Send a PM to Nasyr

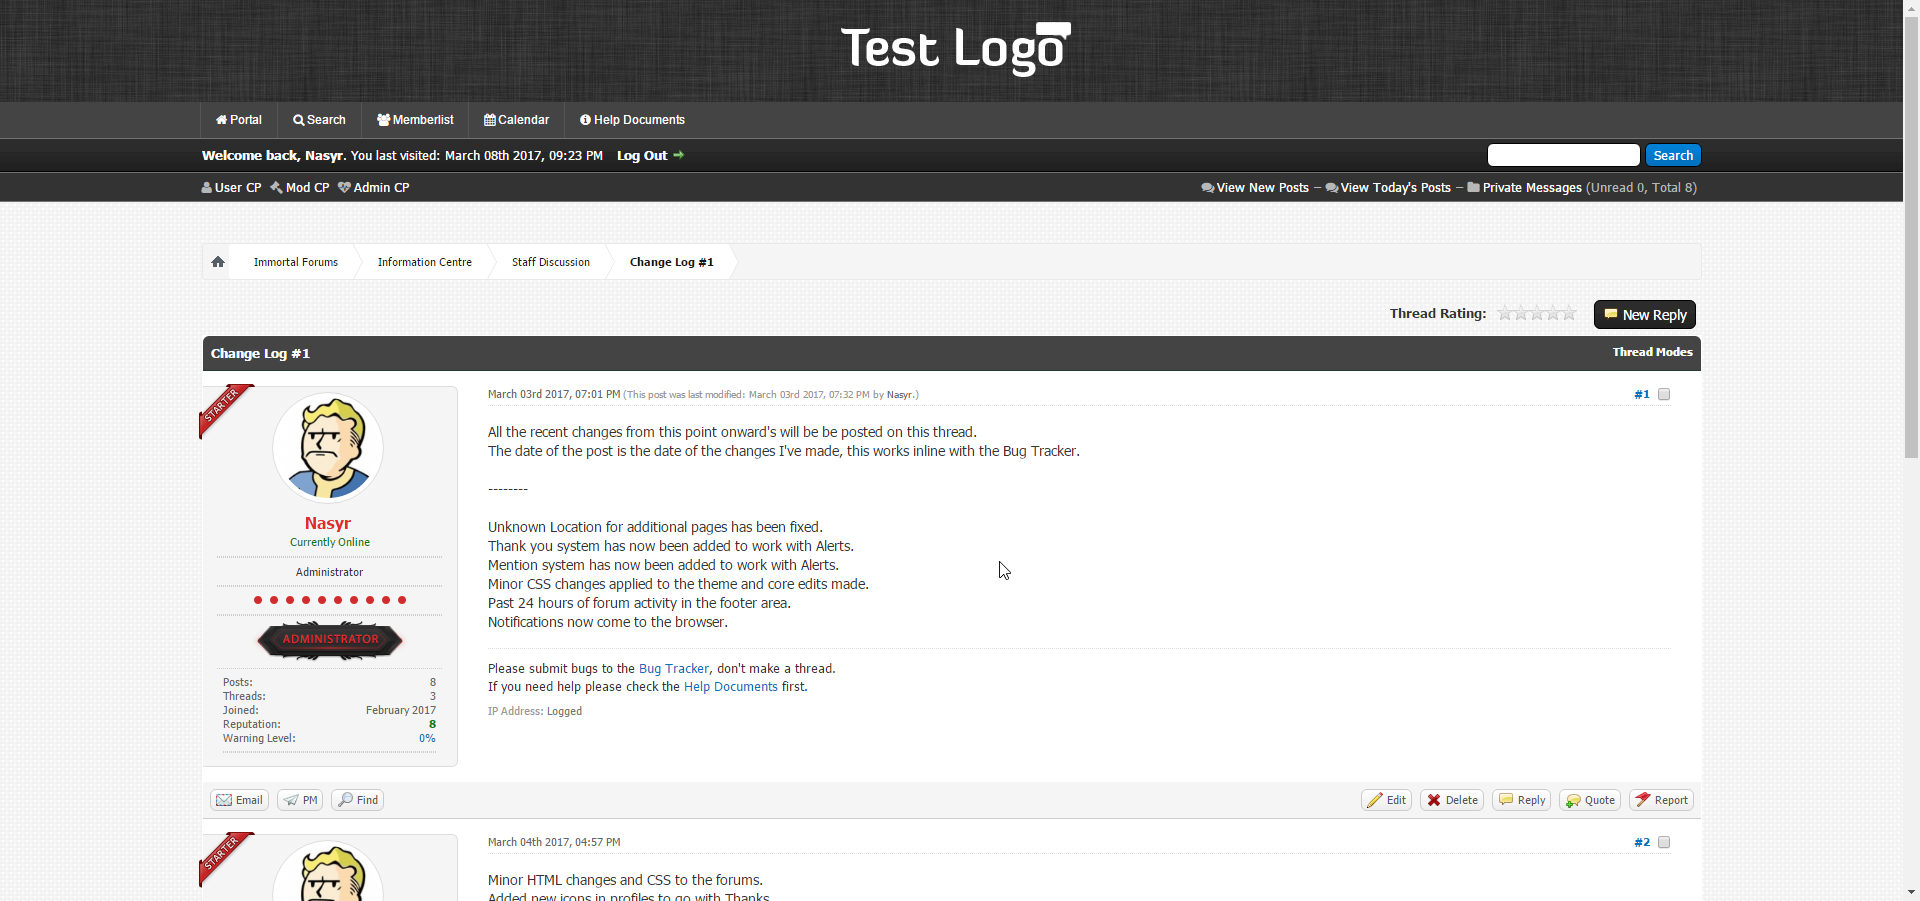[x=301, y=800]
